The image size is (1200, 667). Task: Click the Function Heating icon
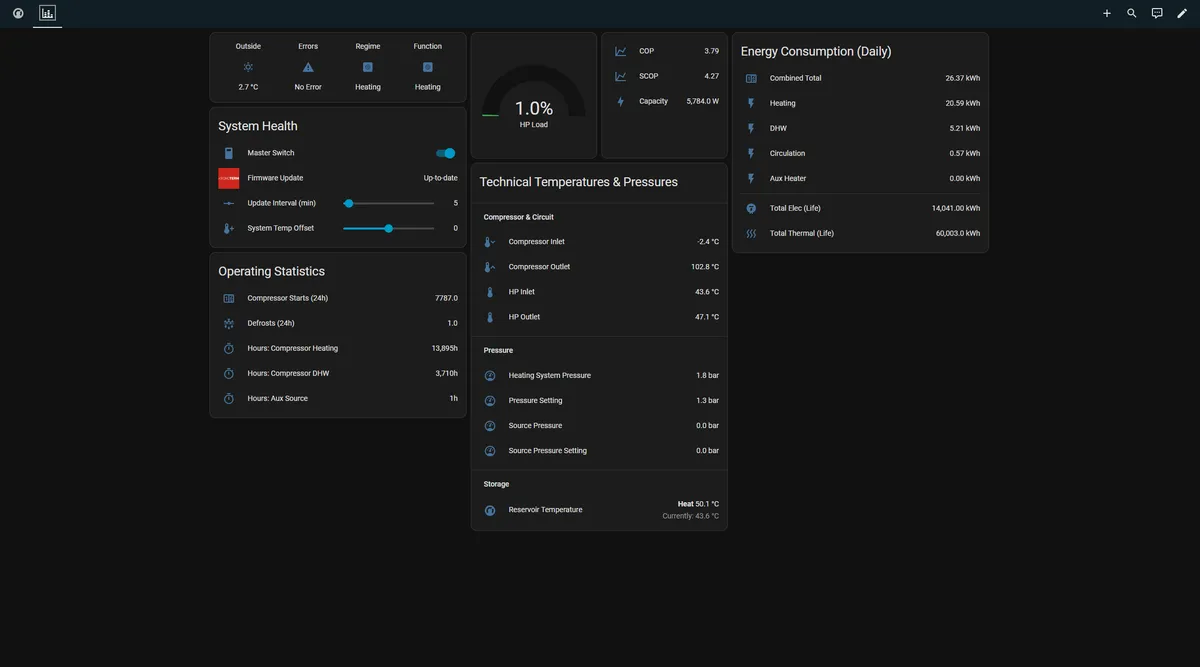pyautogui.click(x=428, y=67)
